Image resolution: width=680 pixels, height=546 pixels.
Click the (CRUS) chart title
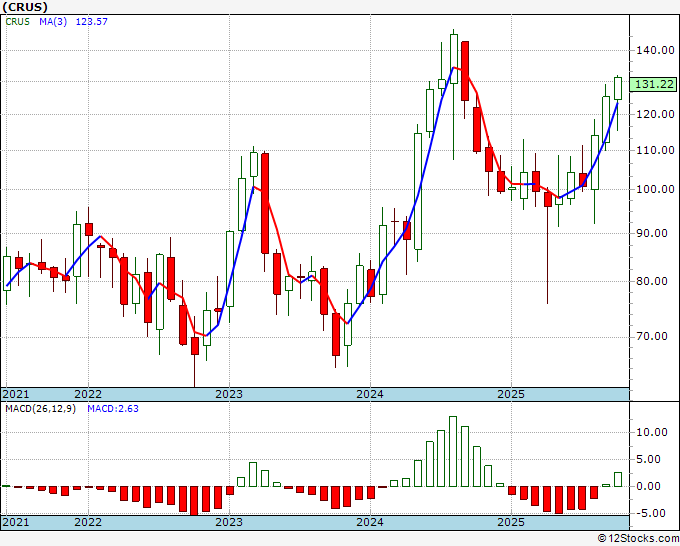25,7
